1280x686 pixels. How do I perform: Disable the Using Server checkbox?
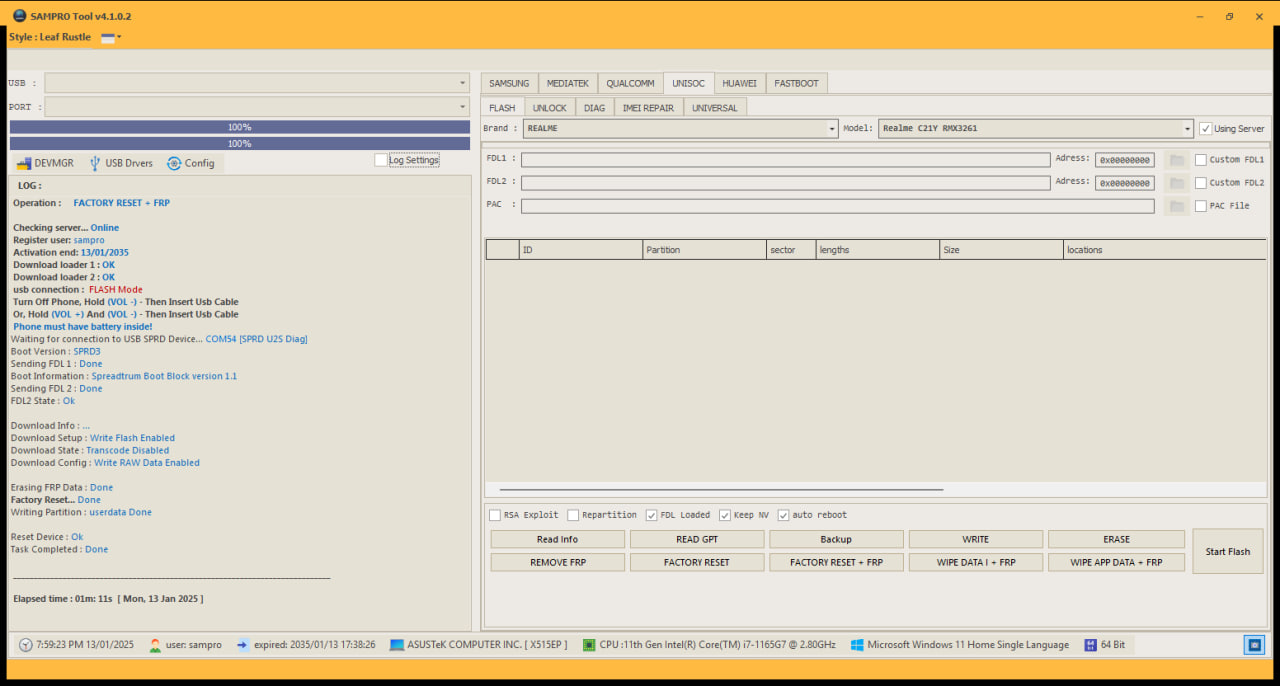[x=1206, y=128]
